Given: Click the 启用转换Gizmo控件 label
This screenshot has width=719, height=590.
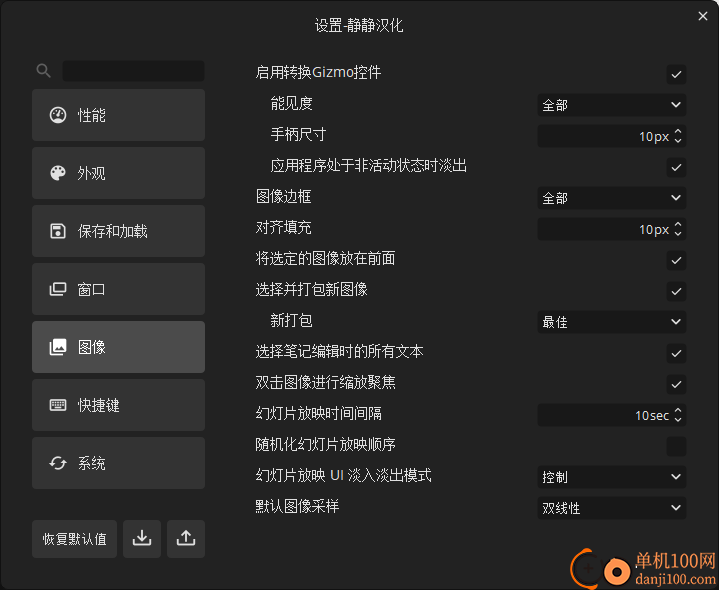Looking at the screenshot, I should coord(318,72).
